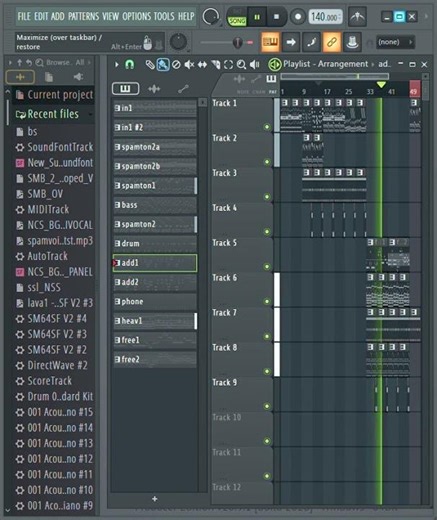Image resolution: width=437 pixels, height=520 pixels.
Task: Select the playlist Slip tool
Action: [x=202, y=64]
